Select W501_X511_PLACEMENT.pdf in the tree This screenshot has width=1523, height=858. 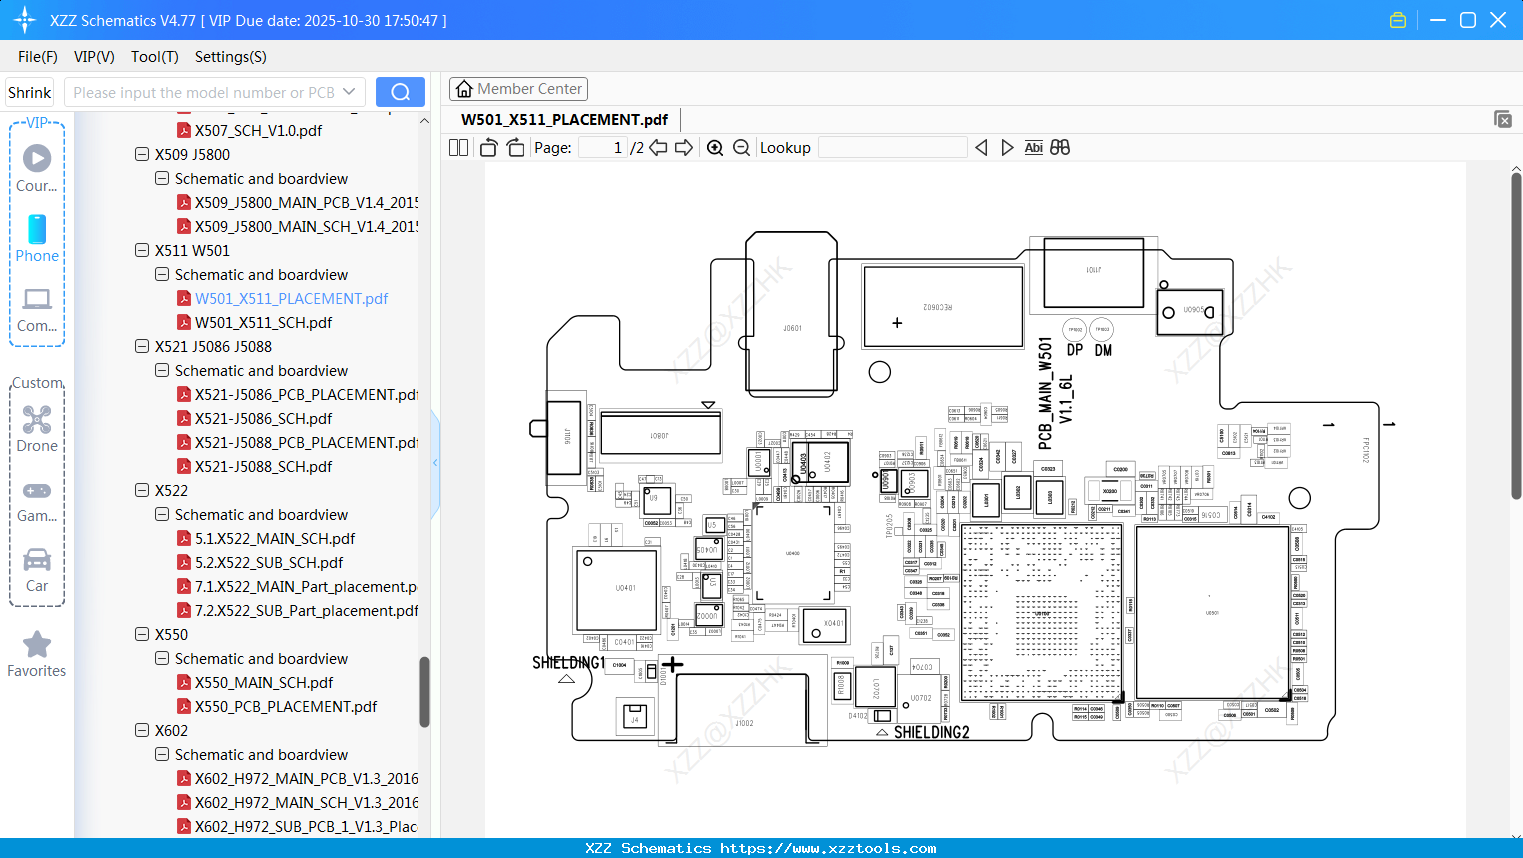[291, 298]
